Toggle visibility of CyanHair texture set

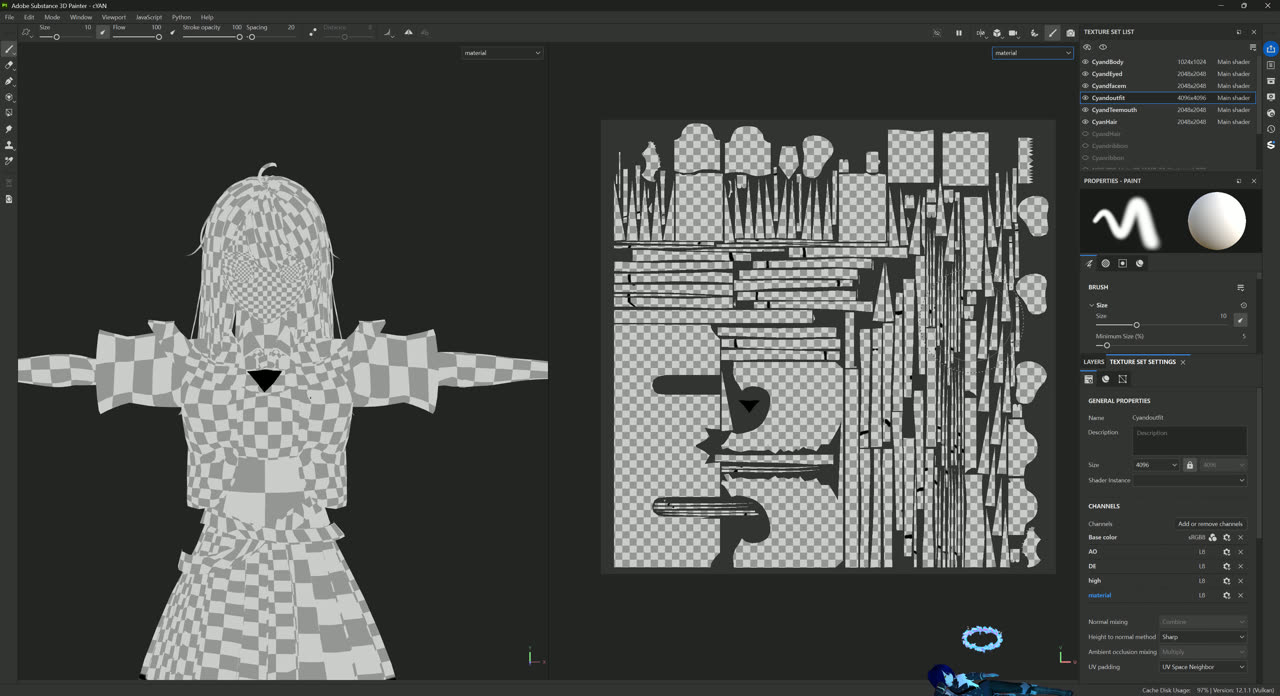click(x=1086, y=122)
